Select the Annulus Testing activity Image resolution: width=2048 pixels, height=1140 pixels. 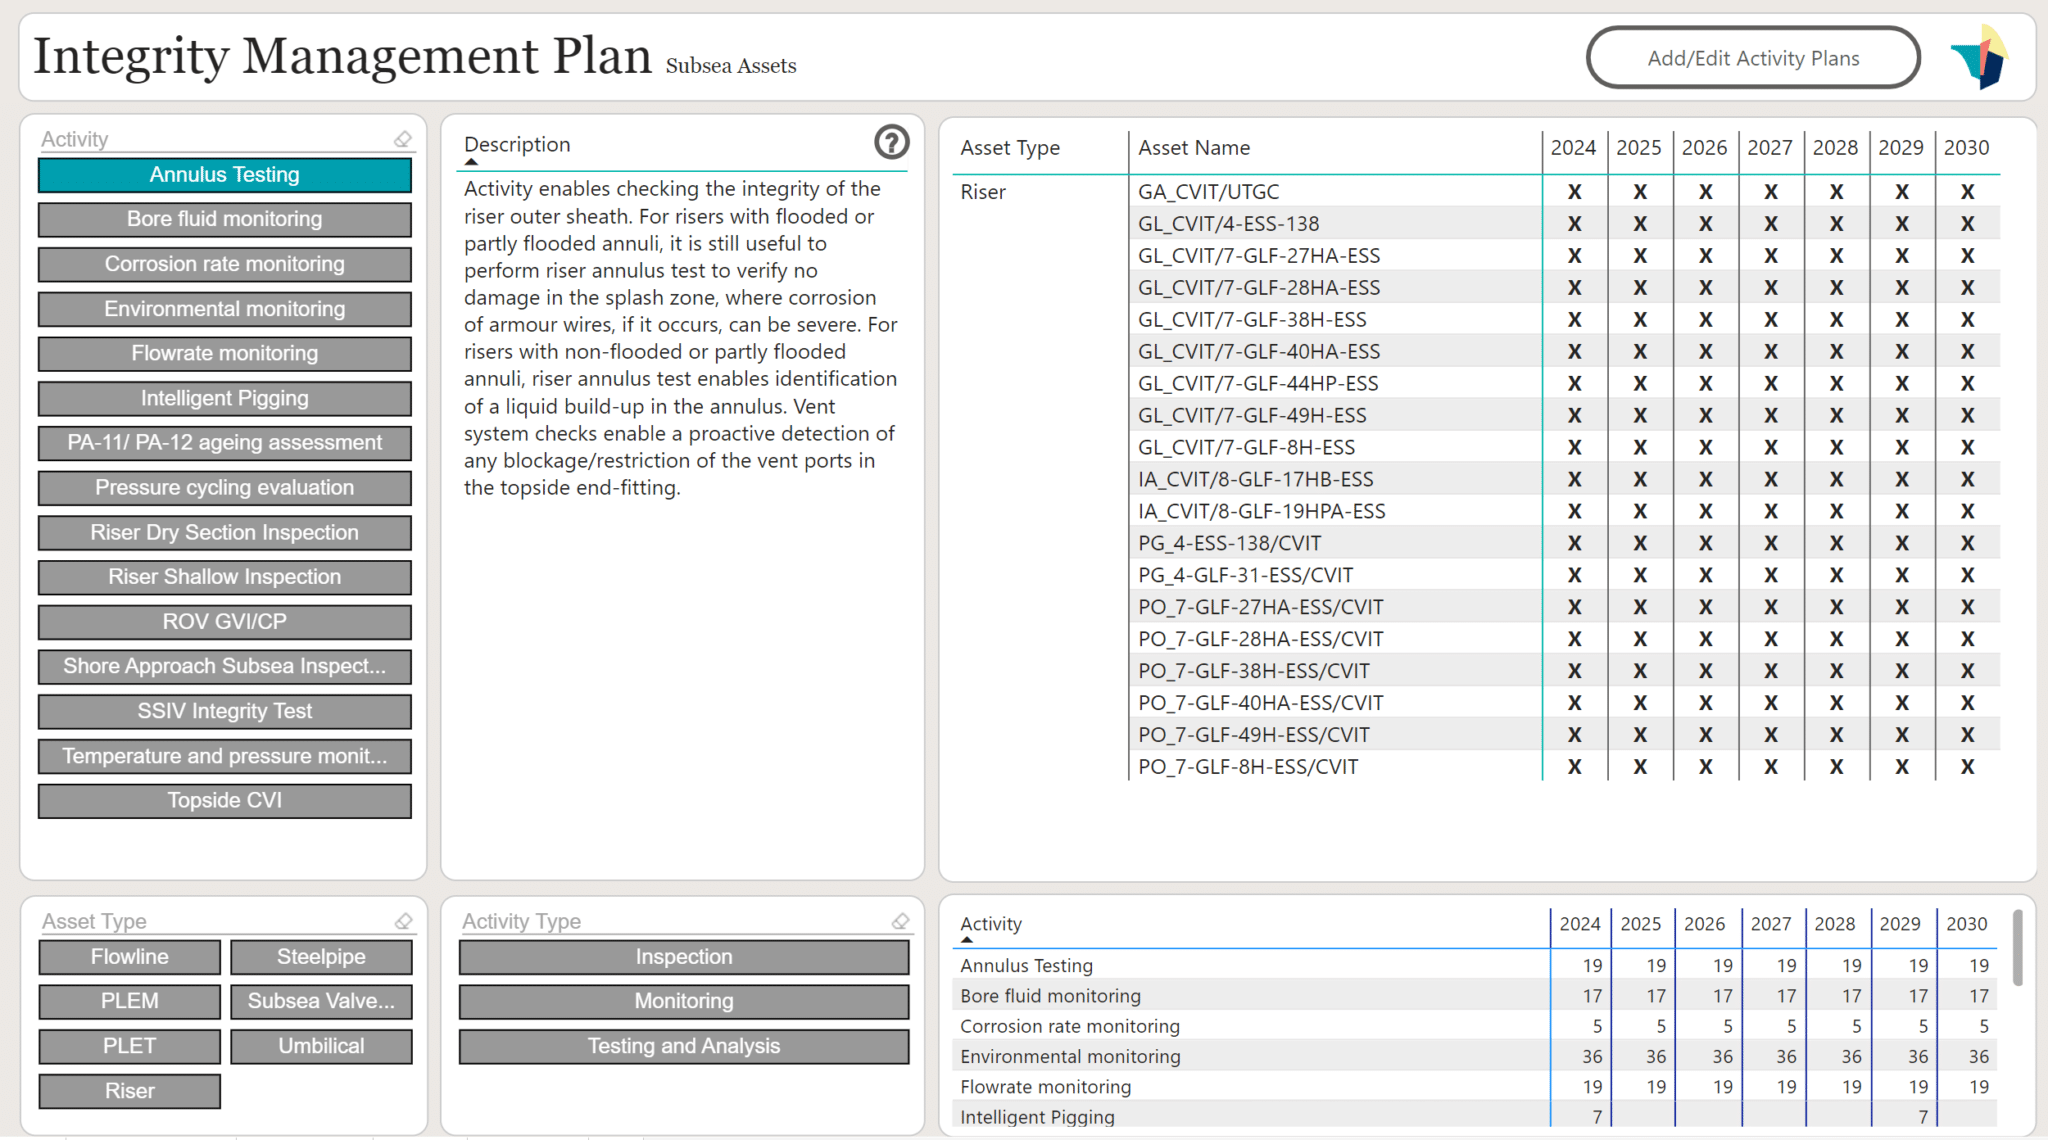pos(224,175)
